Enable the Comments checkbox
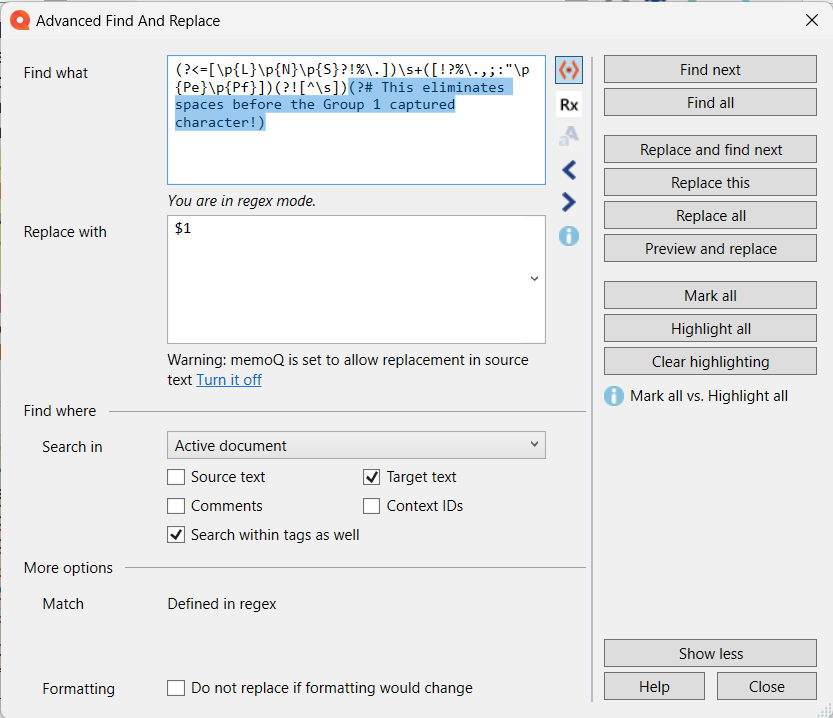Image resolution: width=833 pixels, height=718 pixels. [x=176, y=506]
